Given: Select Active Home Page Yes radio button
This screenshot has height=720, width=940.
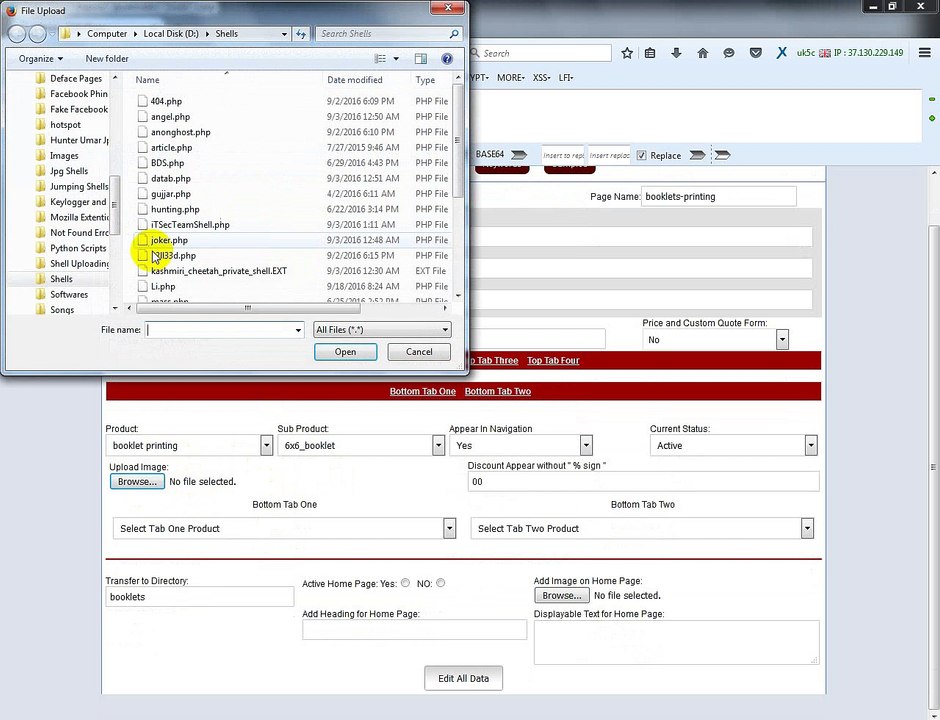Looking at the screenshot, I should [x=406, y=583].
